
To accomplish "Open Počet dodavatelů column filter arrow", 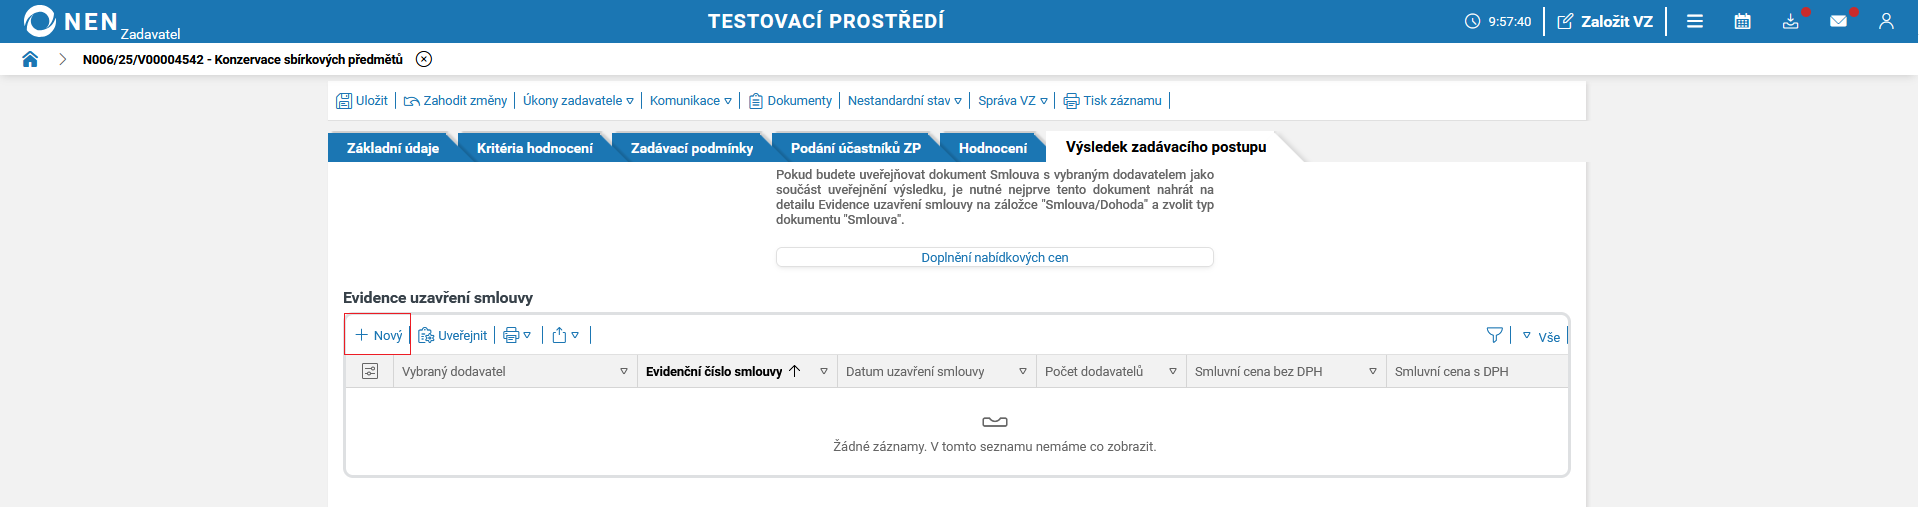I will (x=1173, y=371).
